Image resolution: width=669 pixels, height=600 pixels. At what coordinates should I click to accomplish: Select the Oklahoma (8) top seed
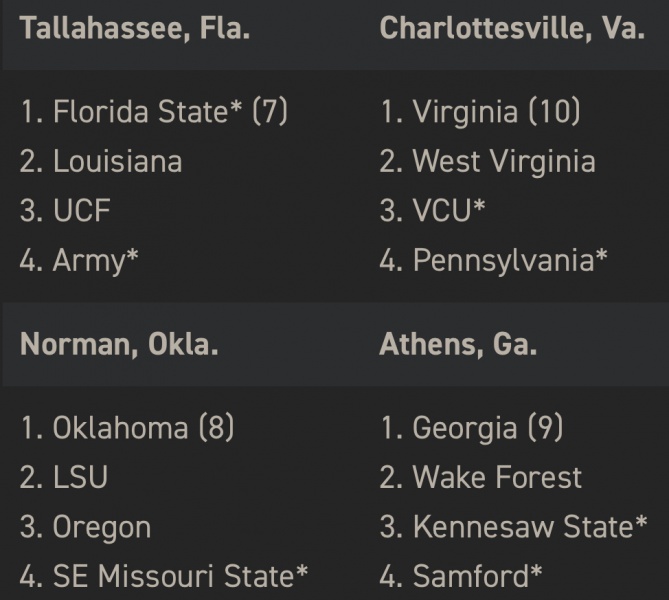[127, 428]
